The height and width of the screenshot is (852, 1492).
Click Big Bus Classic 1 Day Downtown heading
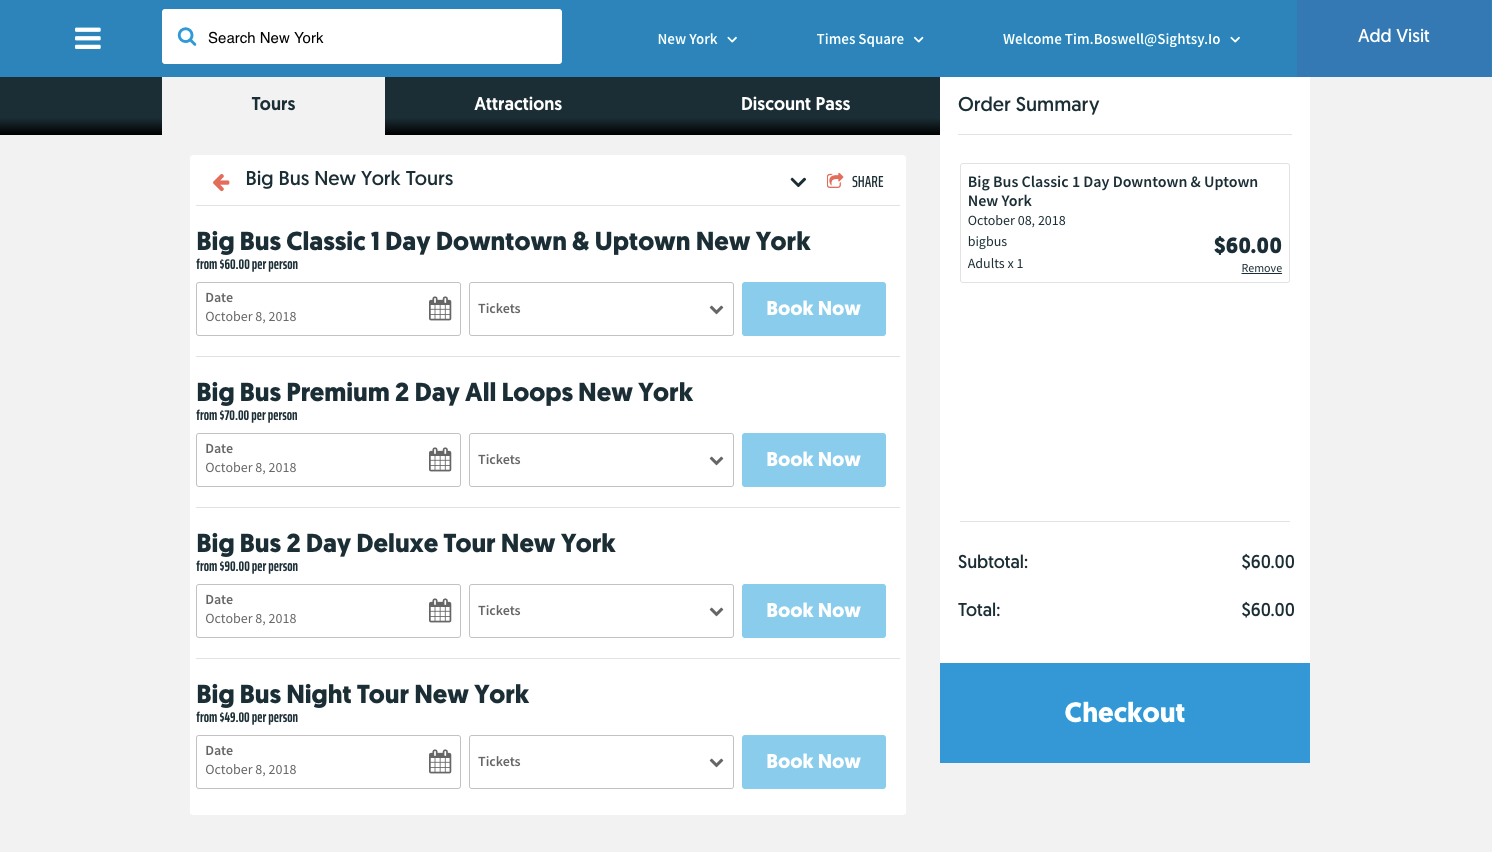pos(503,242)
